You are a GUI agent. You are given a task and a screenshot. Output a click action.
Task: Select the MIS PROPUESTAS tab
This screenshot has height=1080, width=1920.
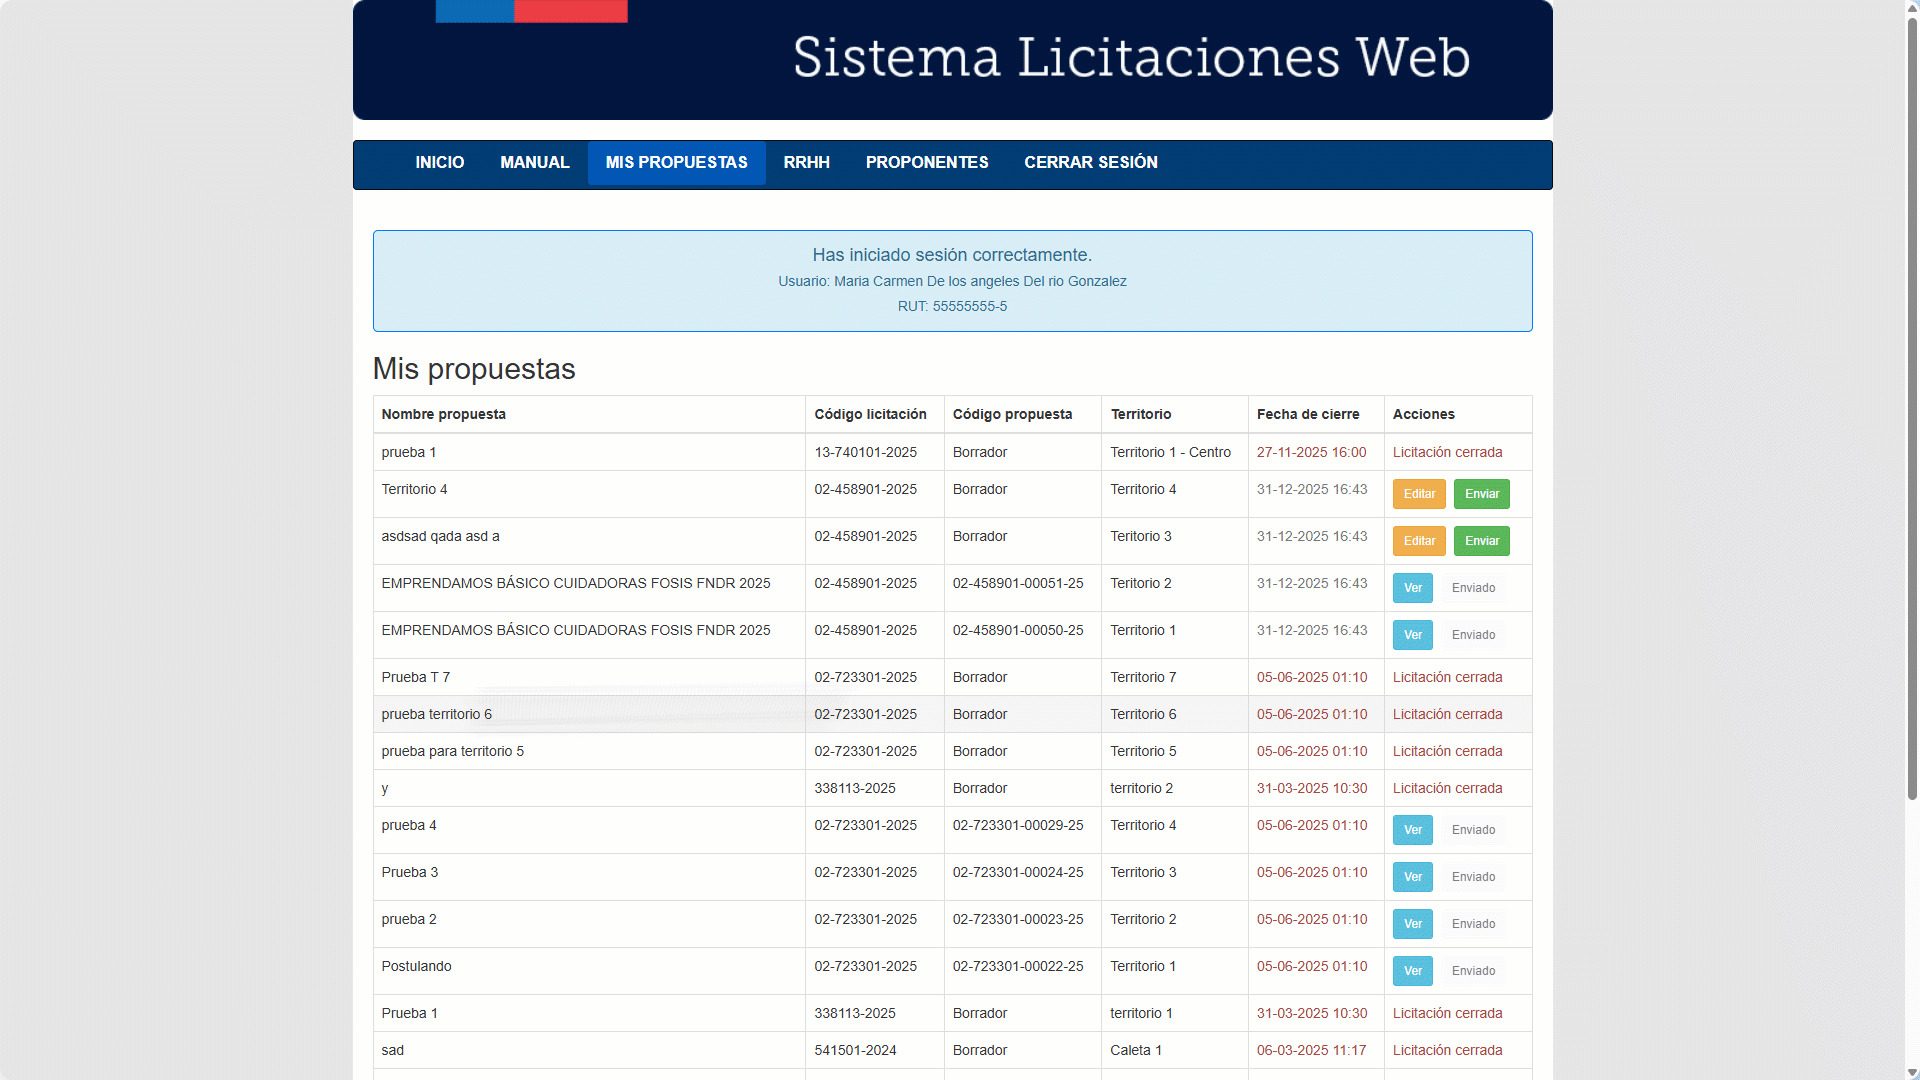[676, 162]
